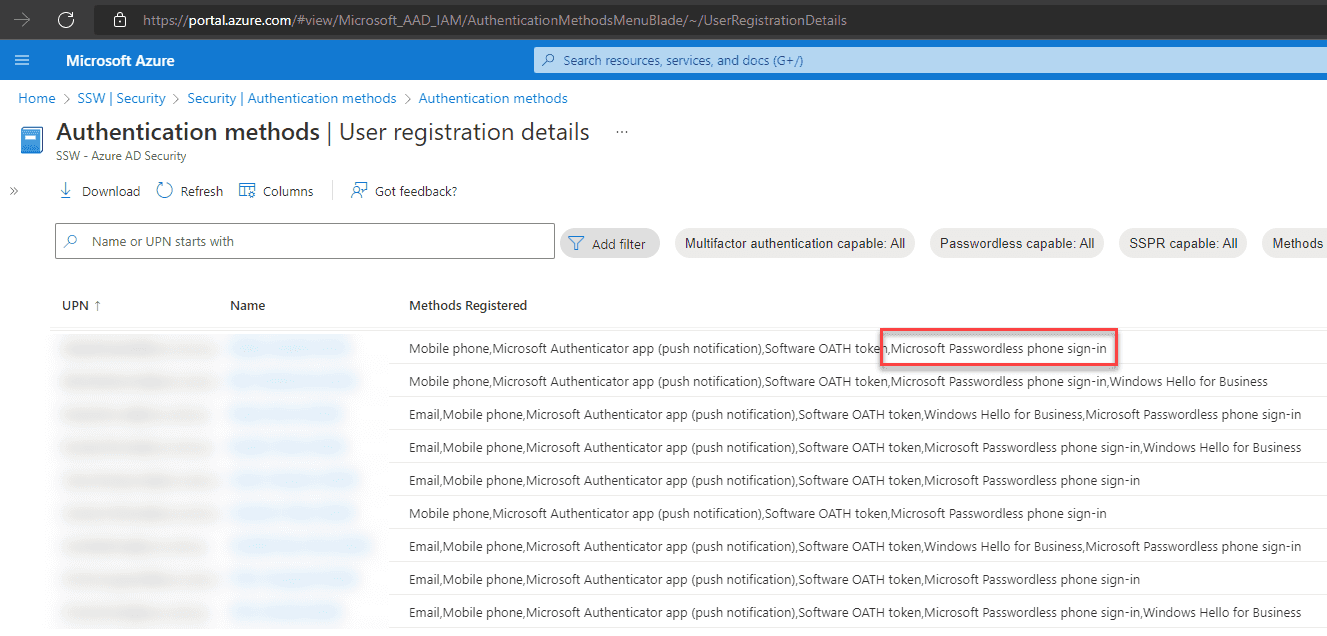Open the Azure portal hamburger menu
Screen dimensions: 1327x636
(22, 60)
